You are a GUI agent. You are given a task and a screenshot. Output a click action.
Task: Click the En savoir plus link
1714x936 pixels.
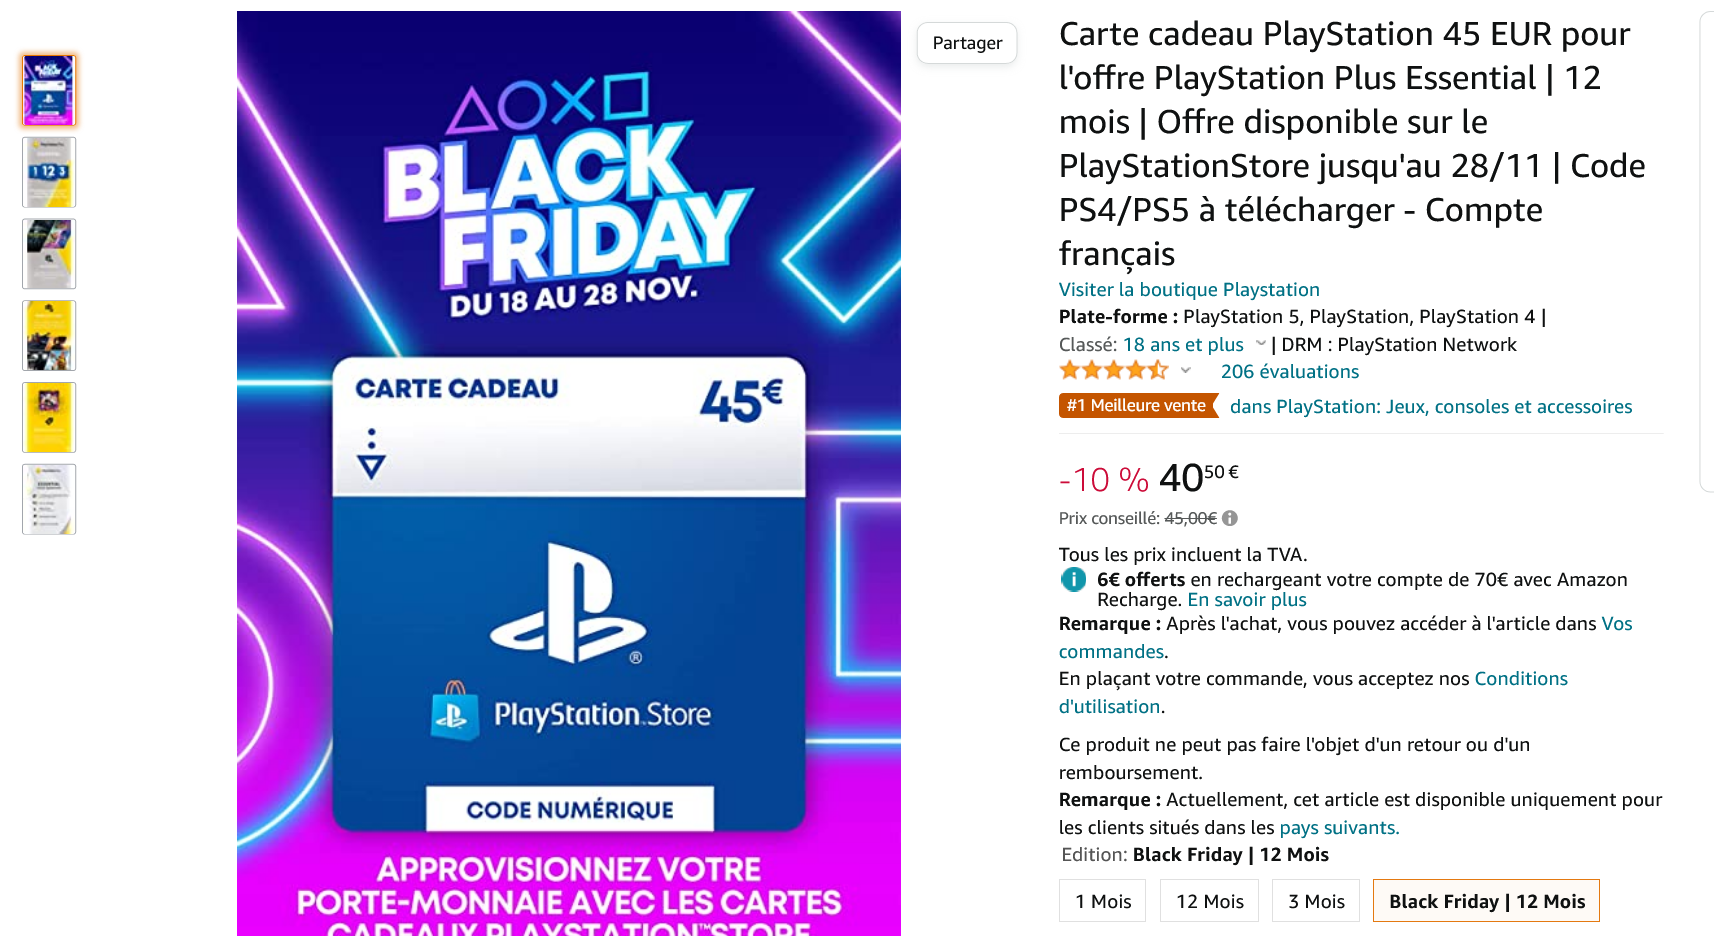click(x=1246, y=599)
